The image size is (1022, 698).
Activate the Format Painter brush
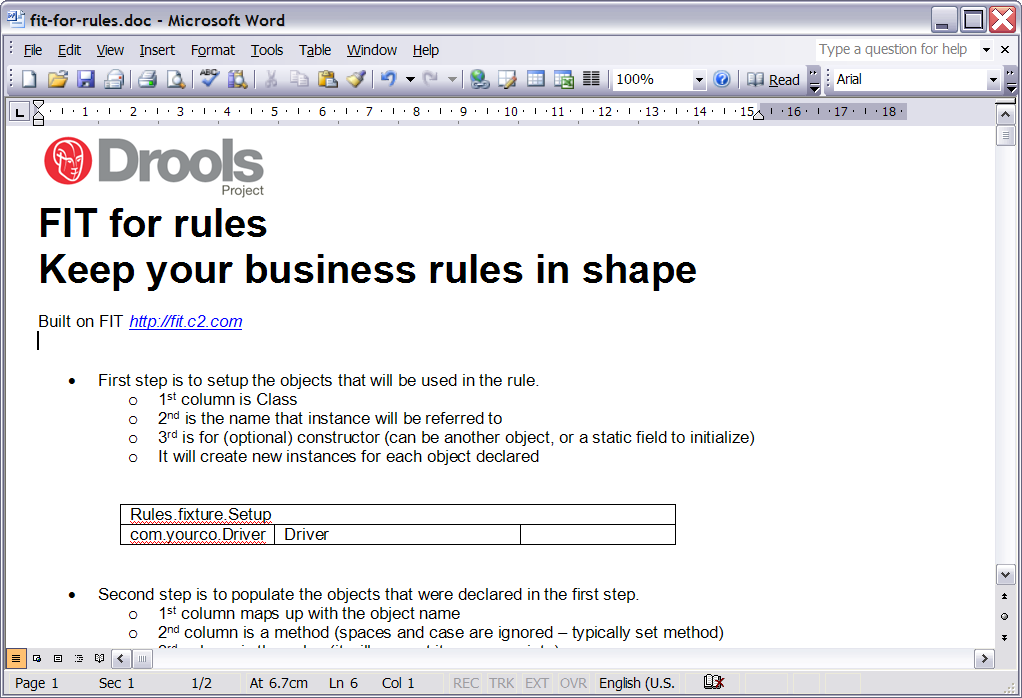click(356, 80)
